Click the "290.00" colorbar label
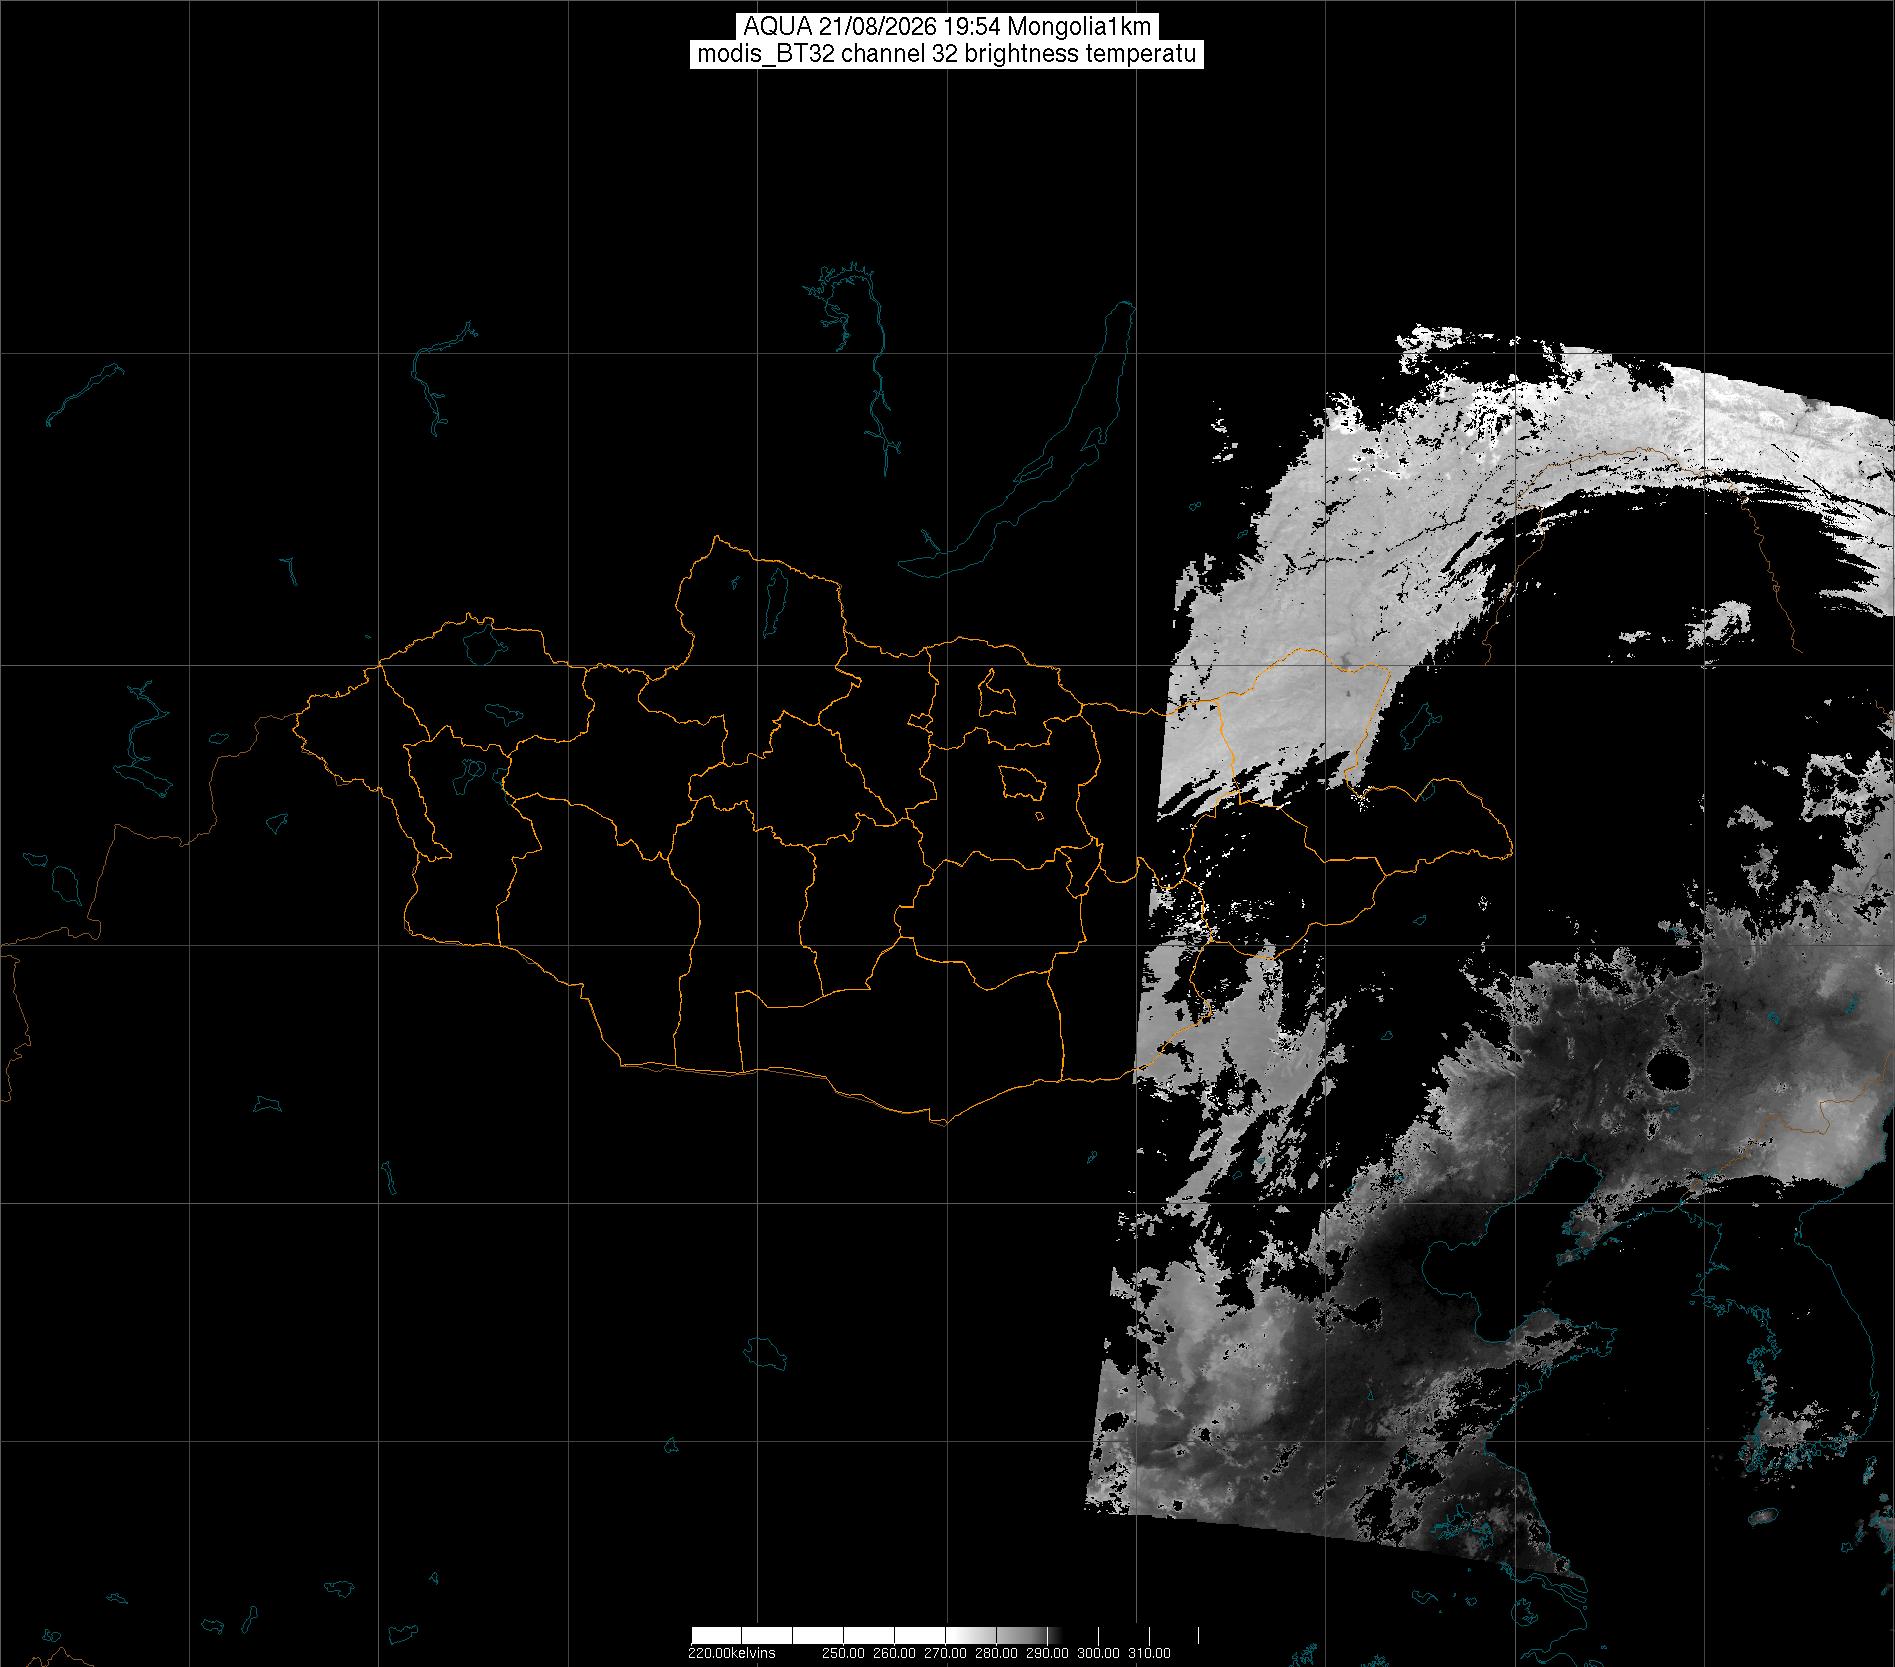The image size is (1895, 1667). (x=1047, y=1653)
